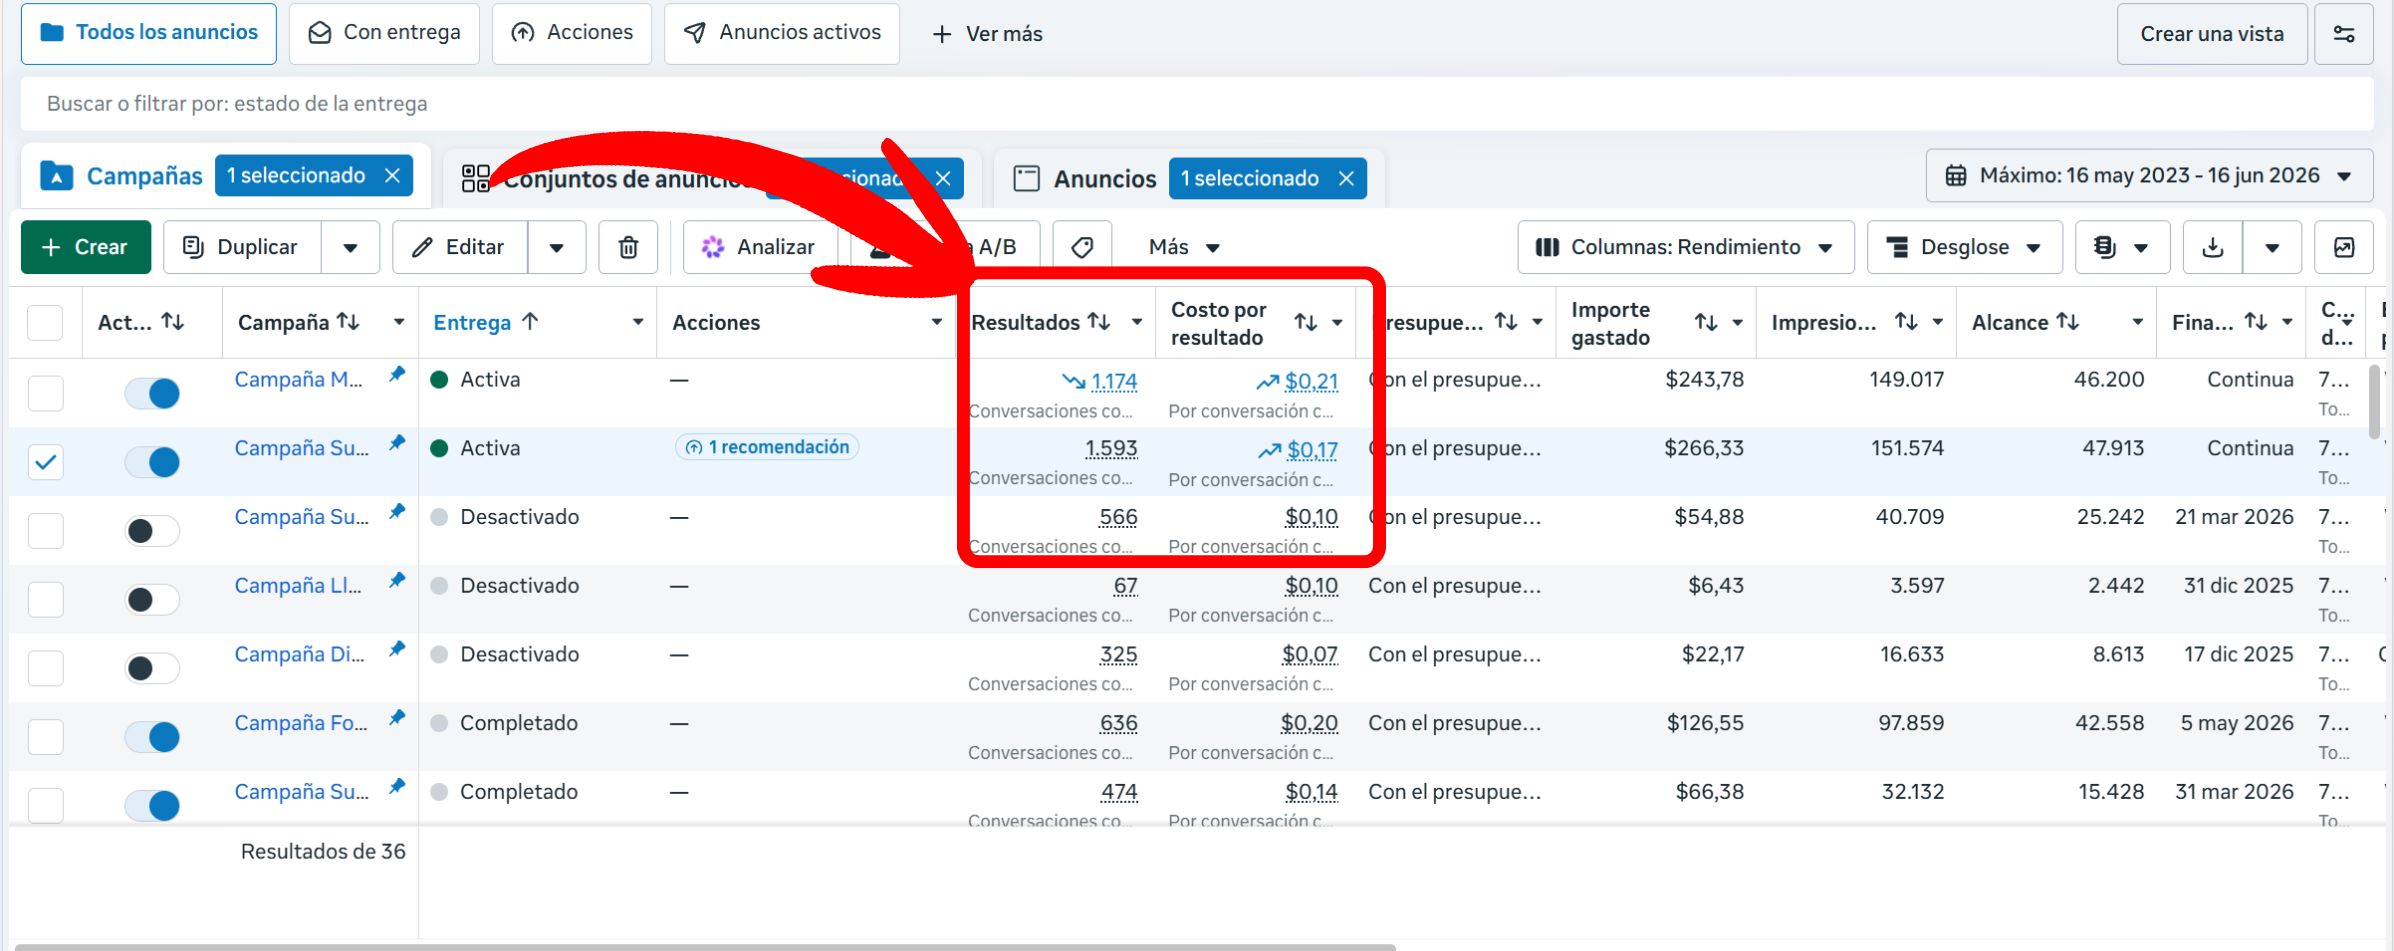This screenshot has height=951, width=2394.
Task: Open the Desglose dropdown
Action: (x=1964, y=247)
